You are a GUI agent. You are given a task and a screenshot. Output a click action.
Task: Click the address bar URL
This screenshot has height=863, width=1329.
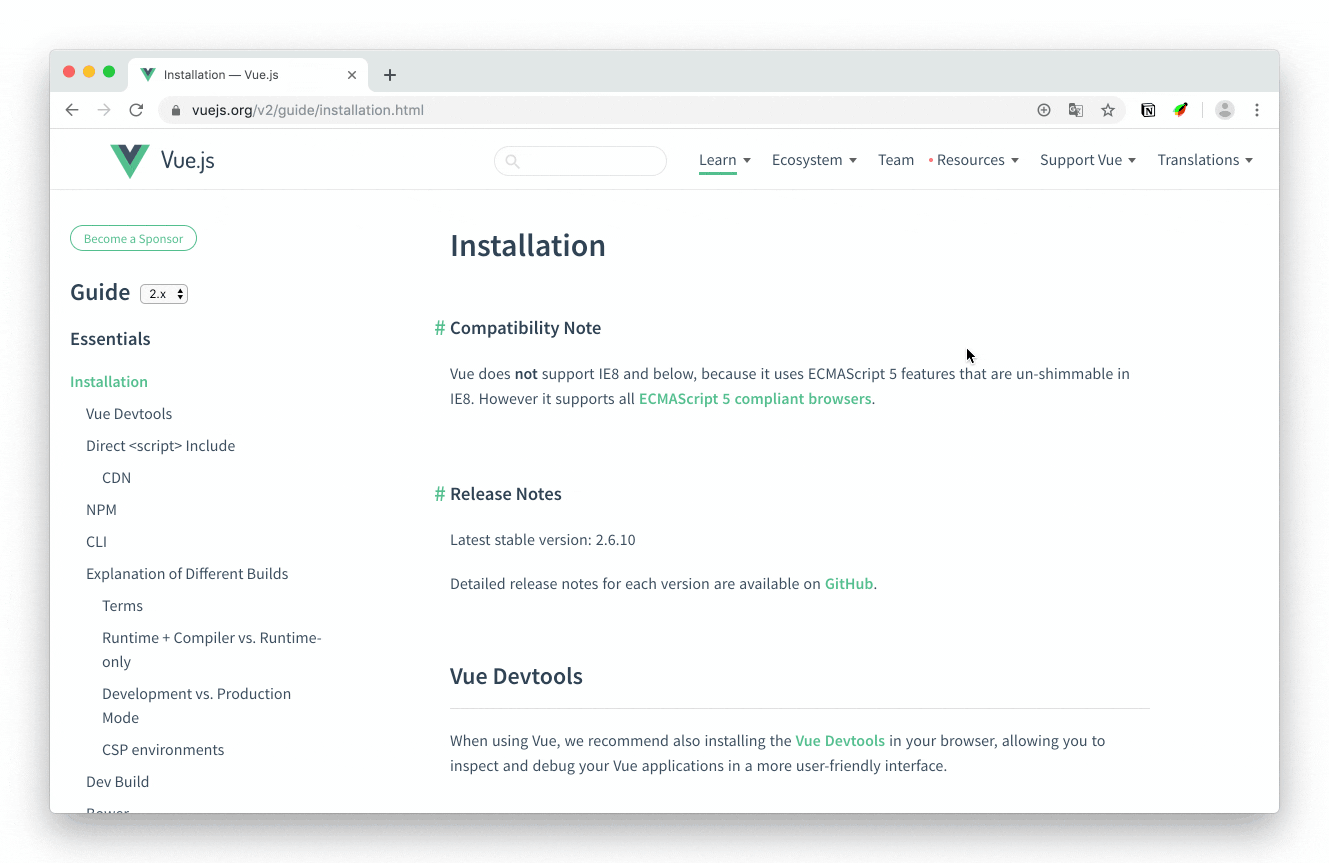(308, 110)
